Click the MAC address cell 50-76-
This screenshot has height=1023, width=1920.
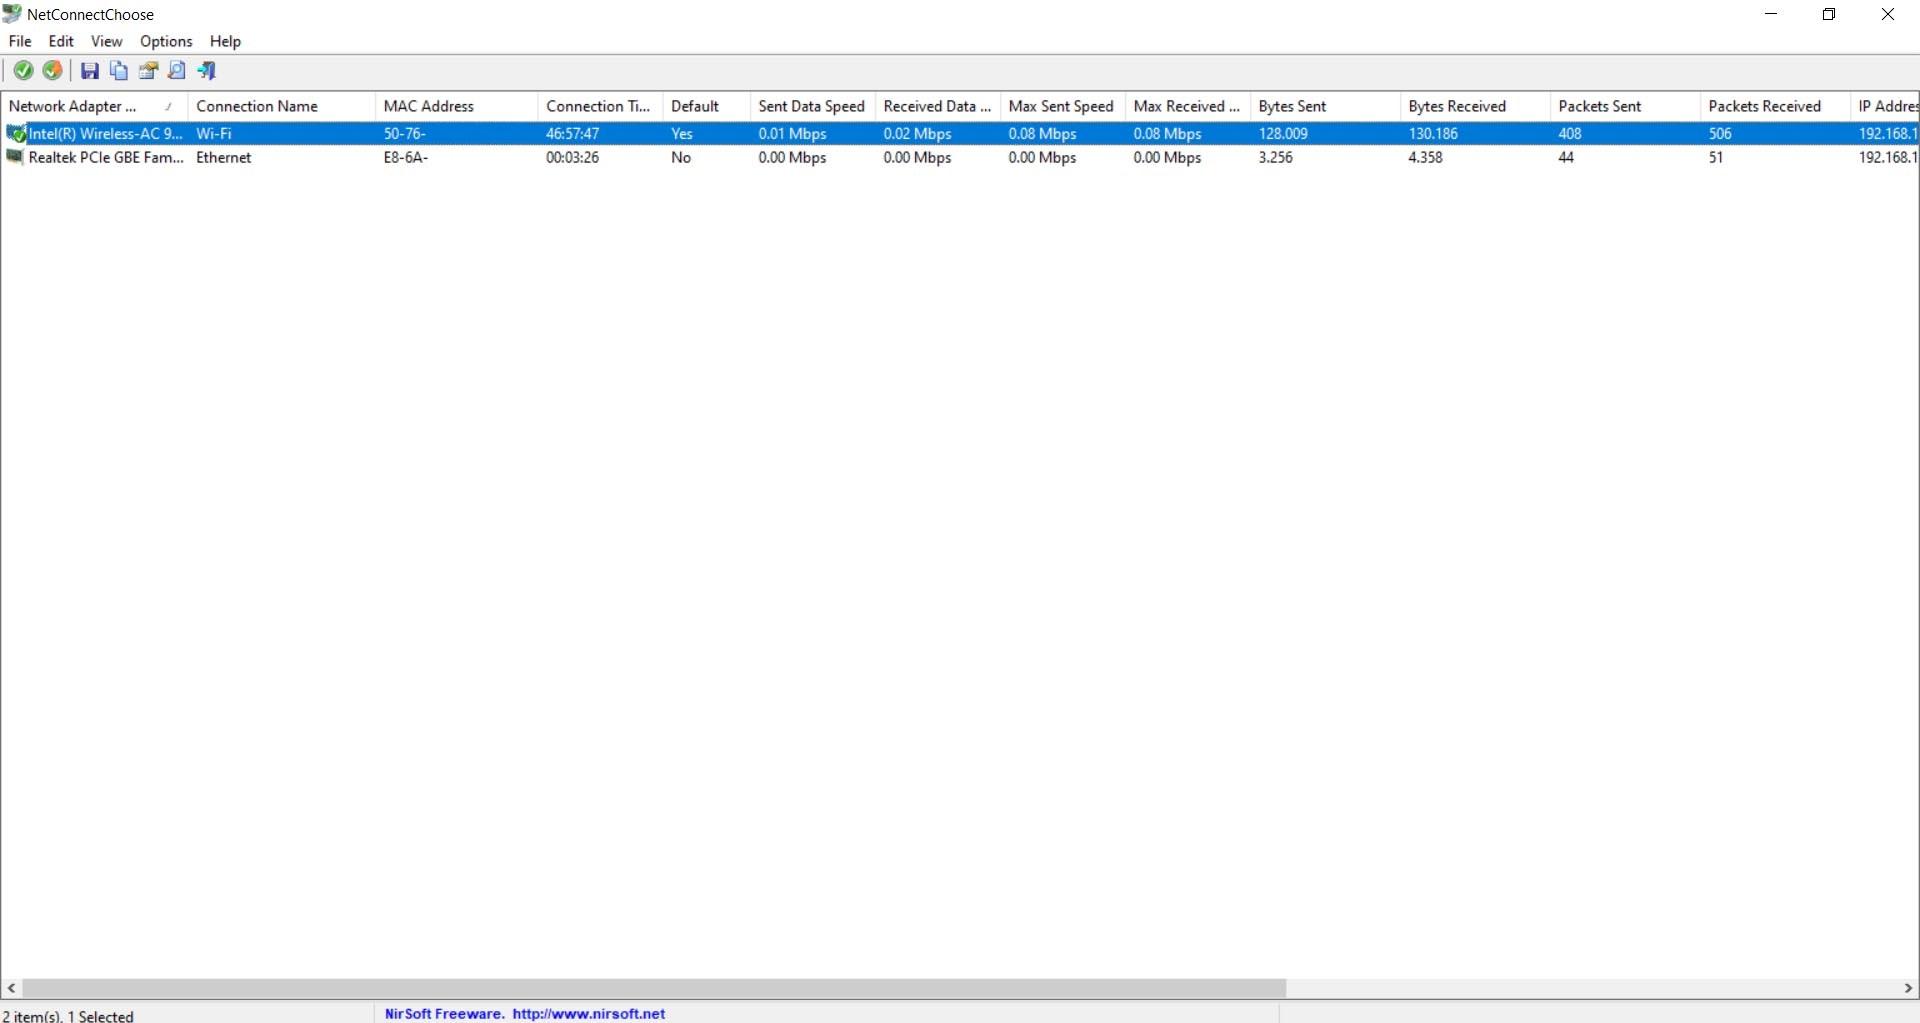click(x=405, y=133)
